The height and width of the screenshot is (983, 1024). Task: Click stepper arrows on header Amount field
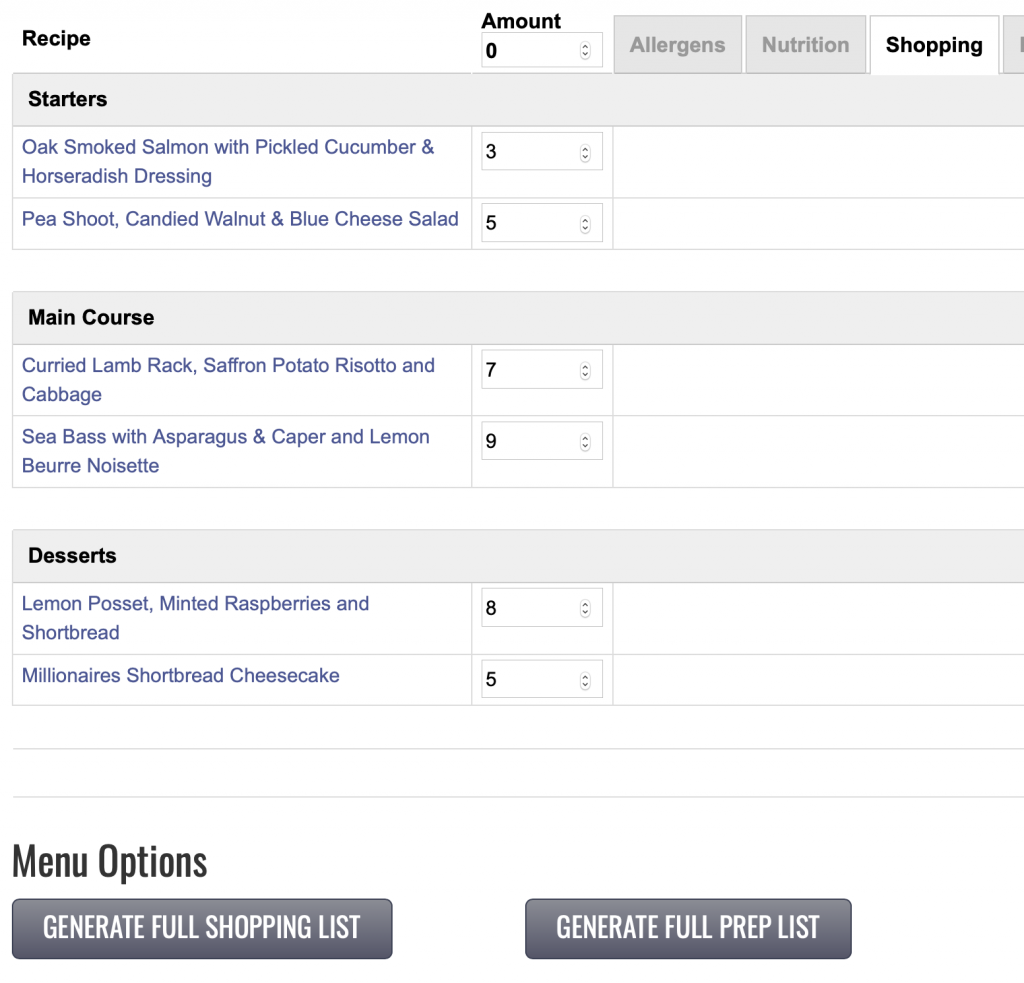point(585,50)
